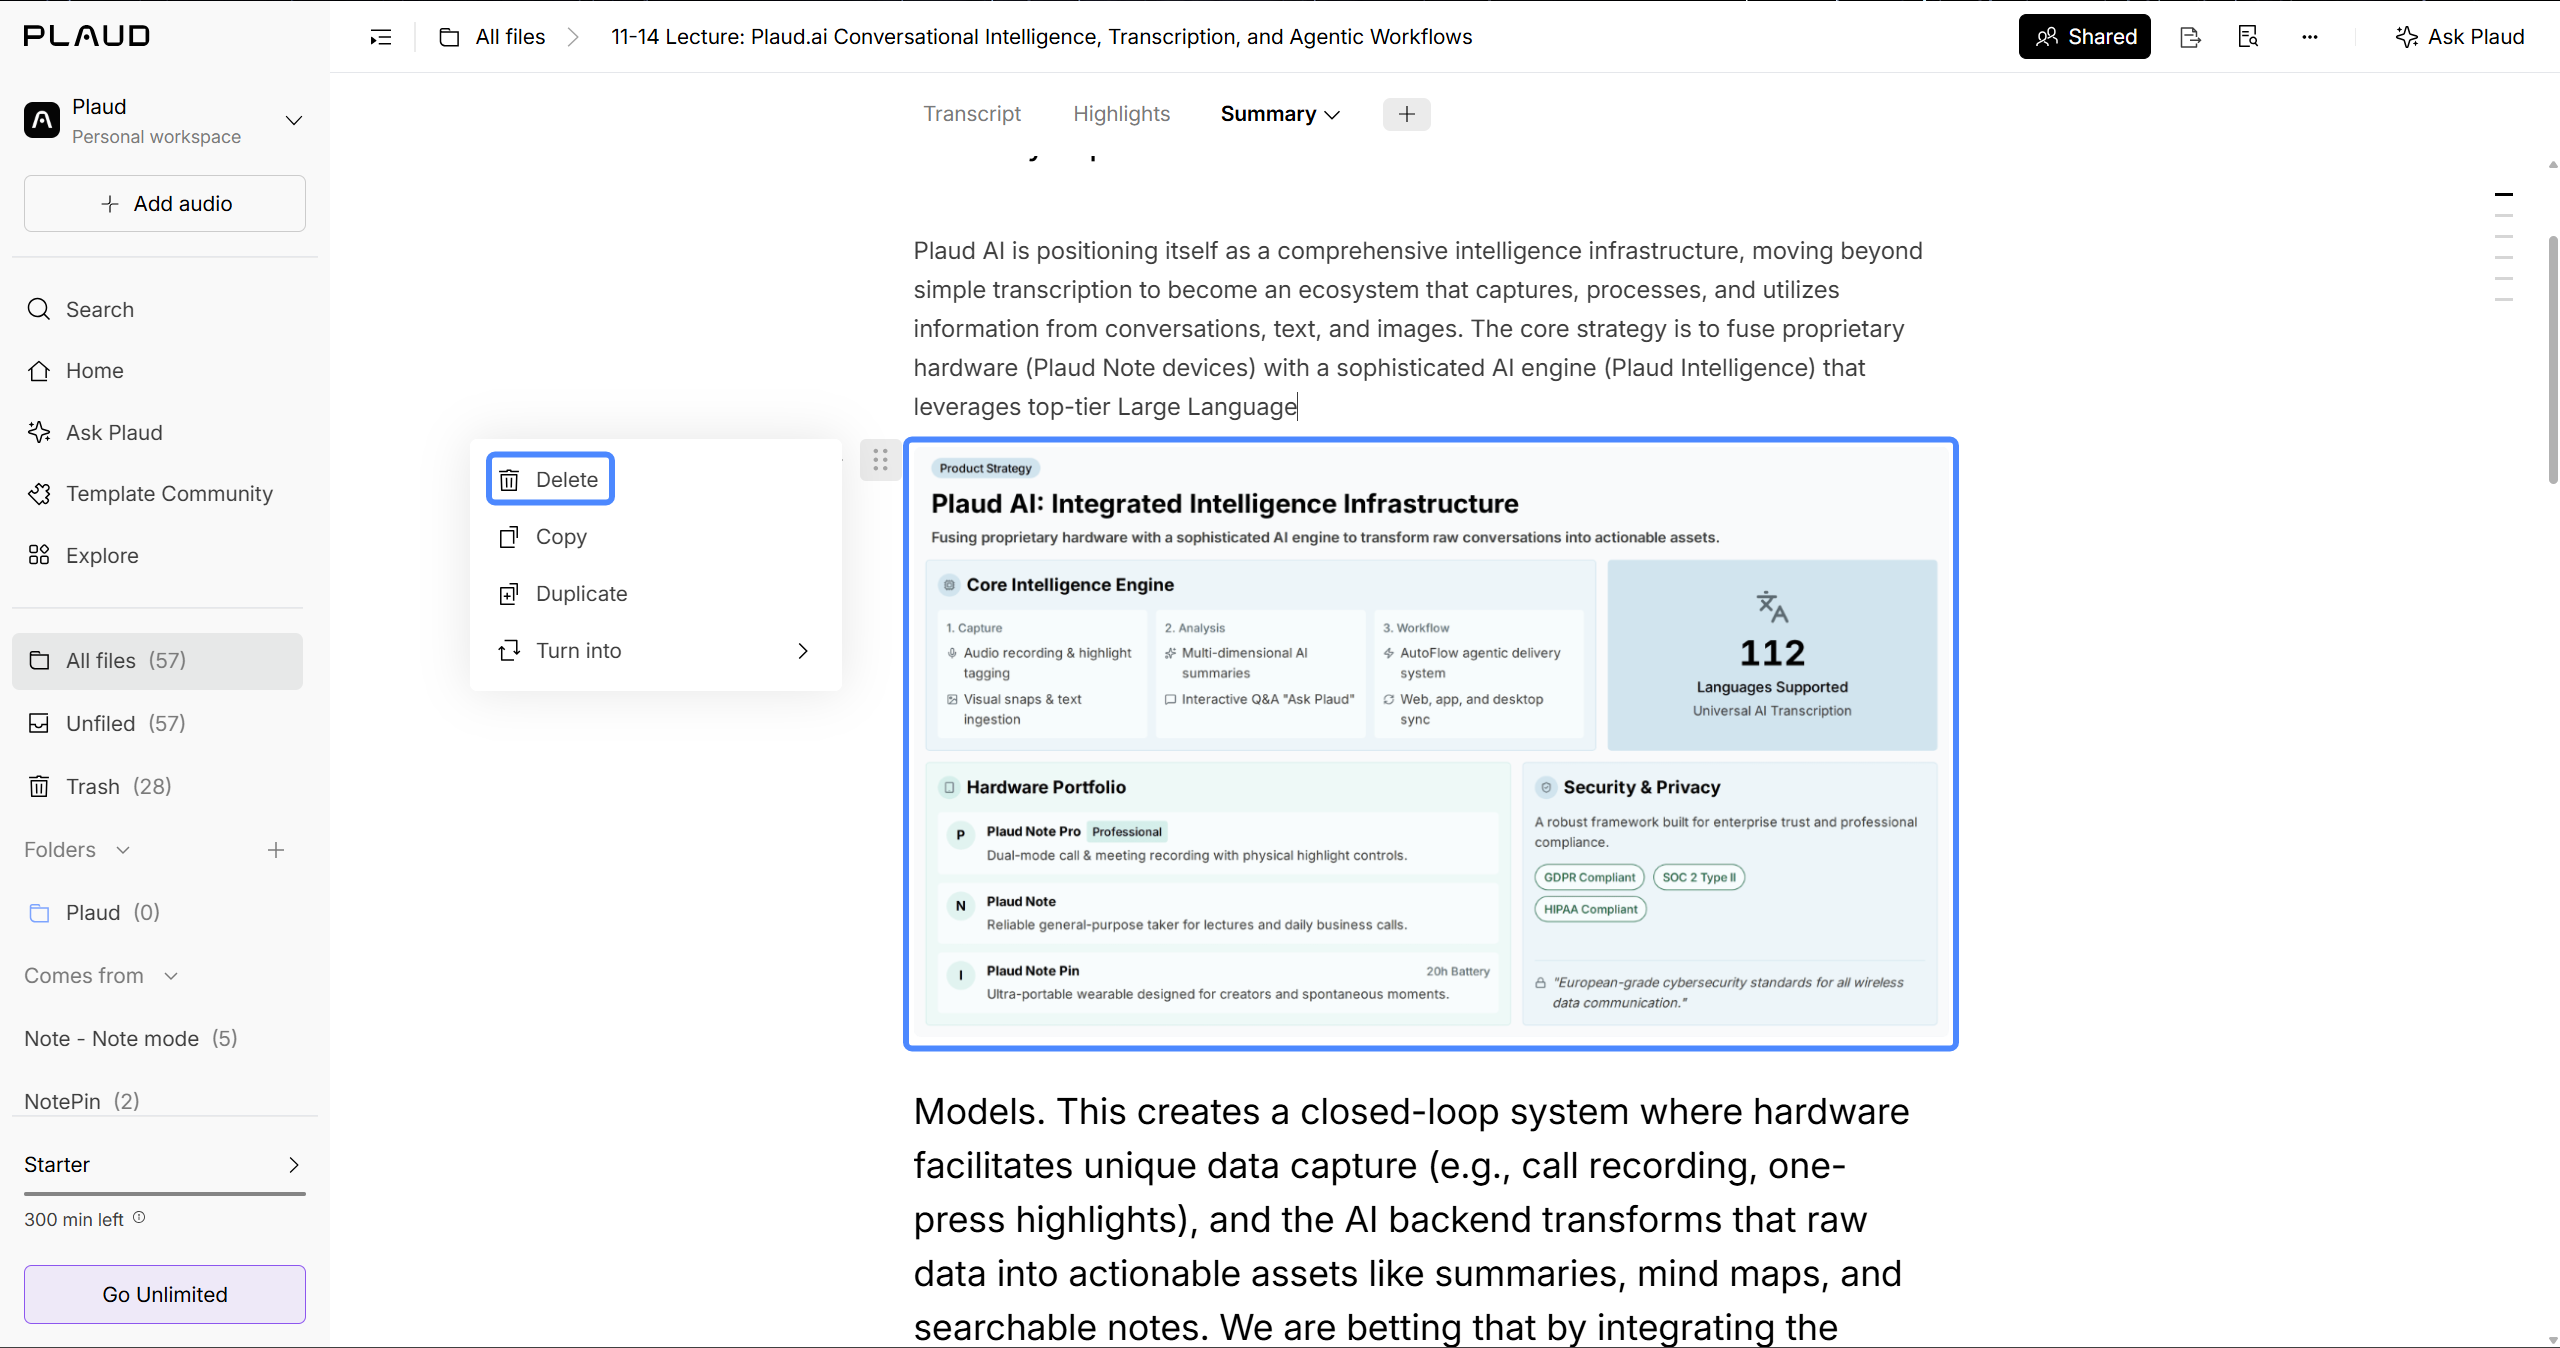The width and height of the screenshot is (2560, 1348).
Task: Select All files (57) in sidebar
Action: click(x=157, y=661)
